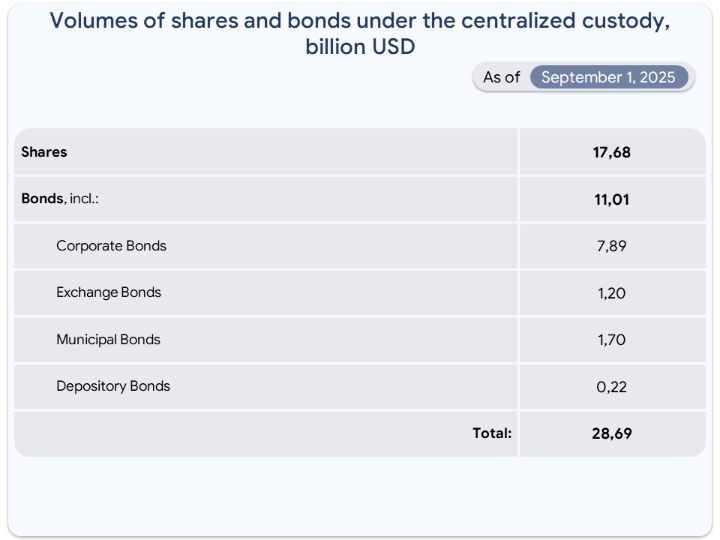
Task: Click the Corporate Bonds value 7,89
Action: (x=611, y=246)
